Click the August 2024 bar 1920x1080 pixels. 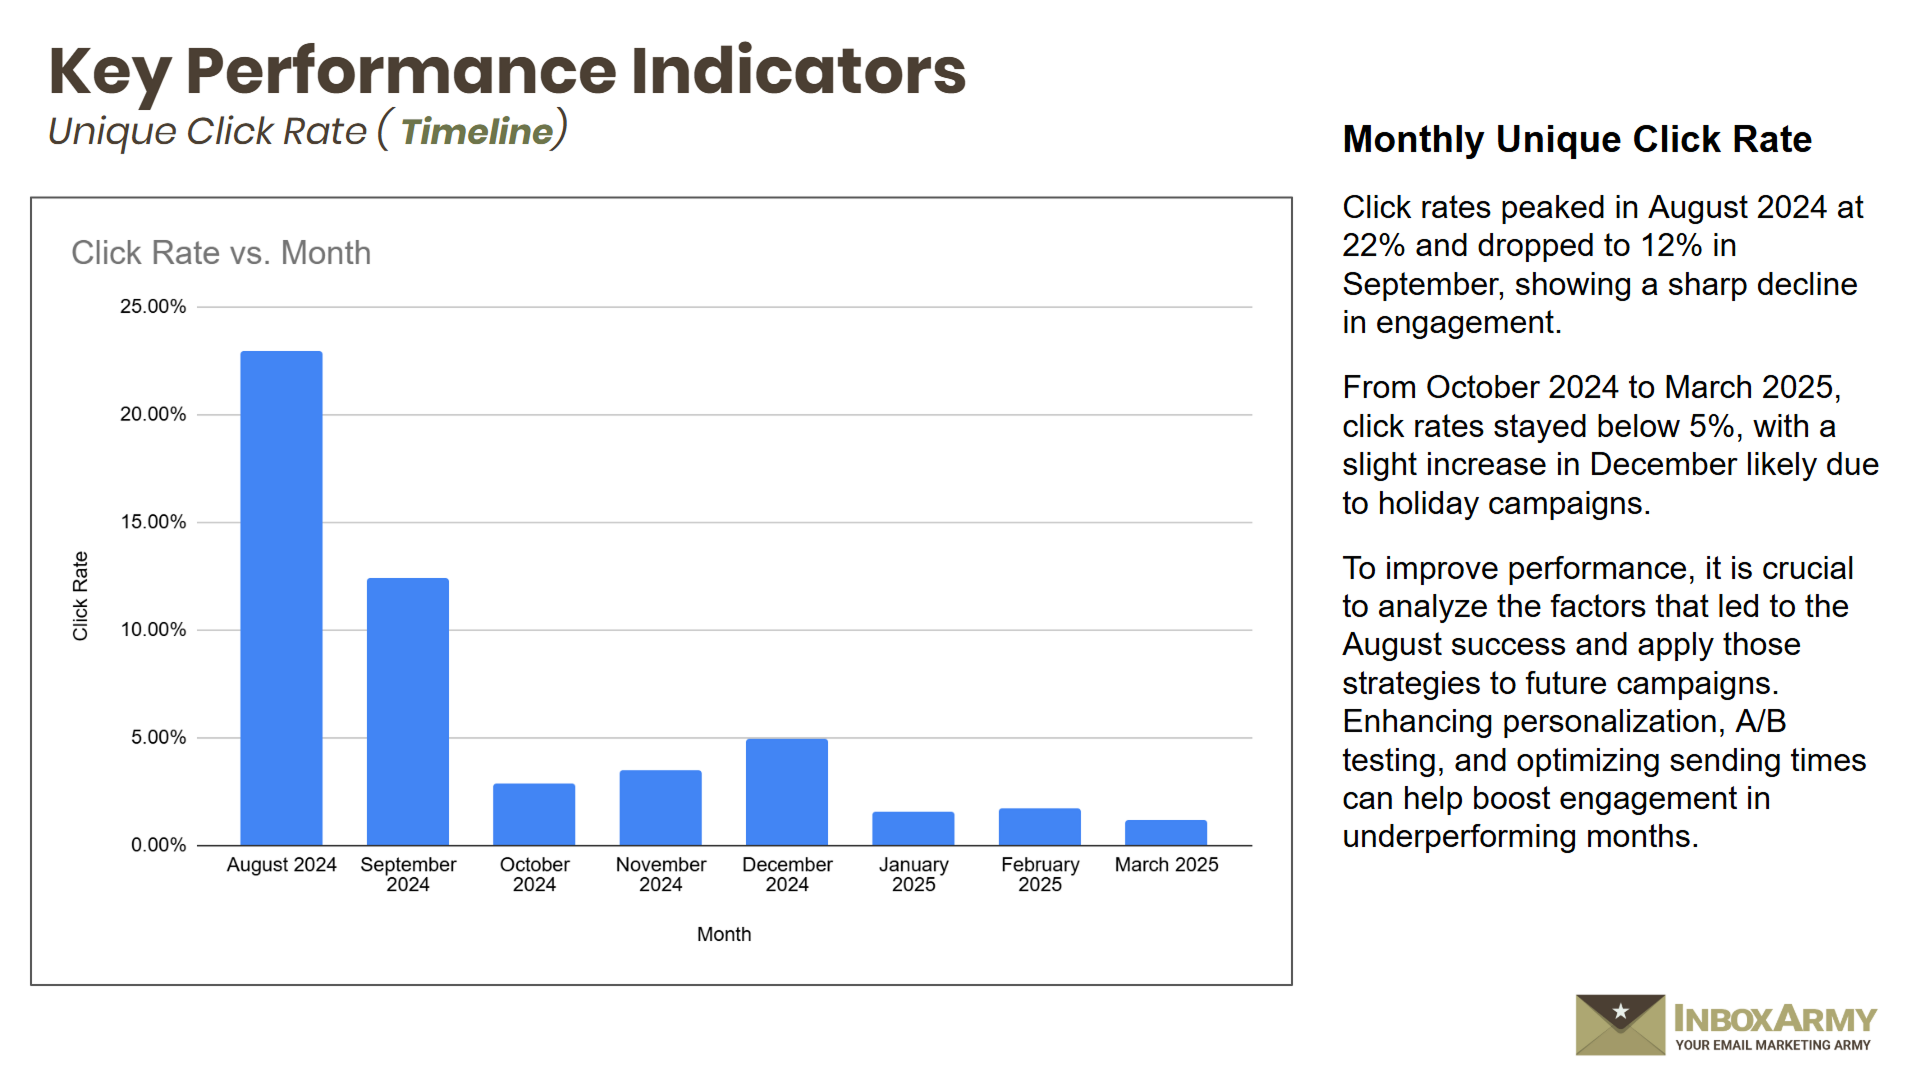[281, 598]
